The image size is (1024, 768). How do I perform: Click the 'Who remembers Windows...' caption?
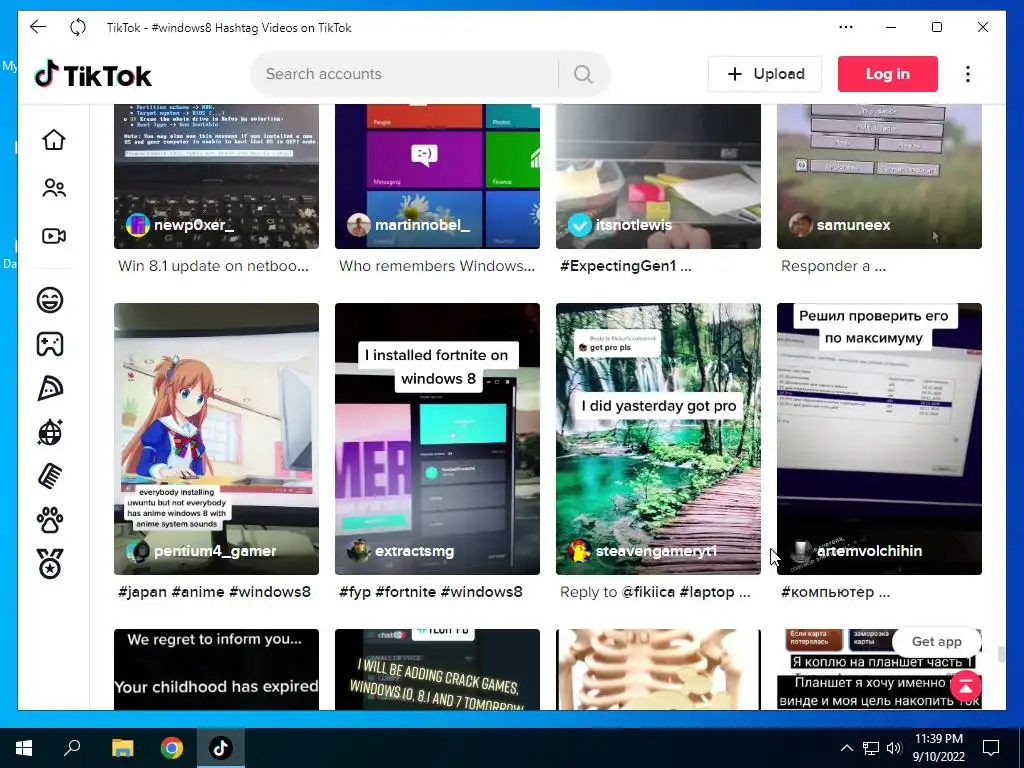[x=437, y=266]
